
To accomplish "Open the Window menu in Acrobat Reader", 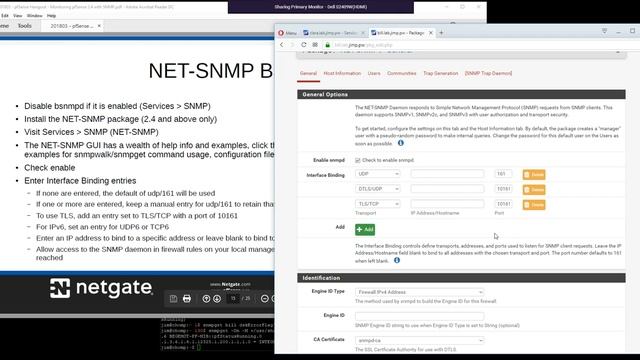I will (x=35, y=16).
